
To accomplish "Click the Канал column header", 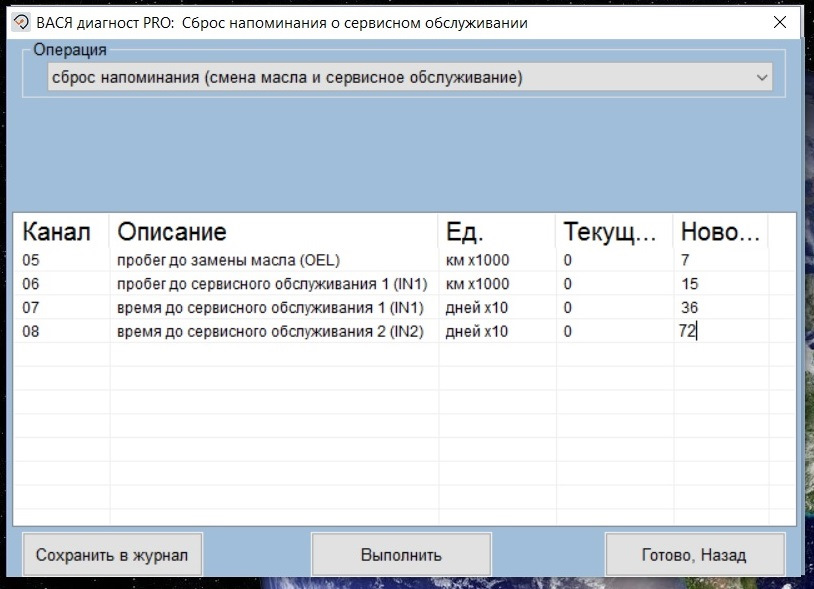I will (61, 231).
